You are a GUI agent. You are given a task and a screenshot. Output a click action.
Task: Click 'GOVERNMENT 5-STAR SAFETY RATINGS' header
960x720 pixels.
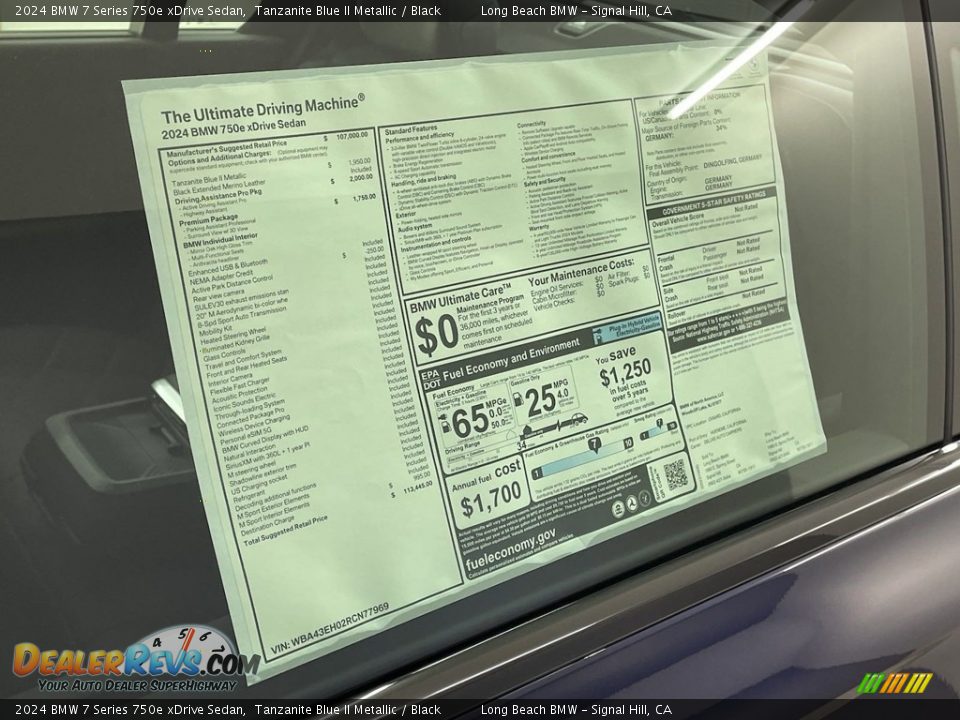click(714, 204)
